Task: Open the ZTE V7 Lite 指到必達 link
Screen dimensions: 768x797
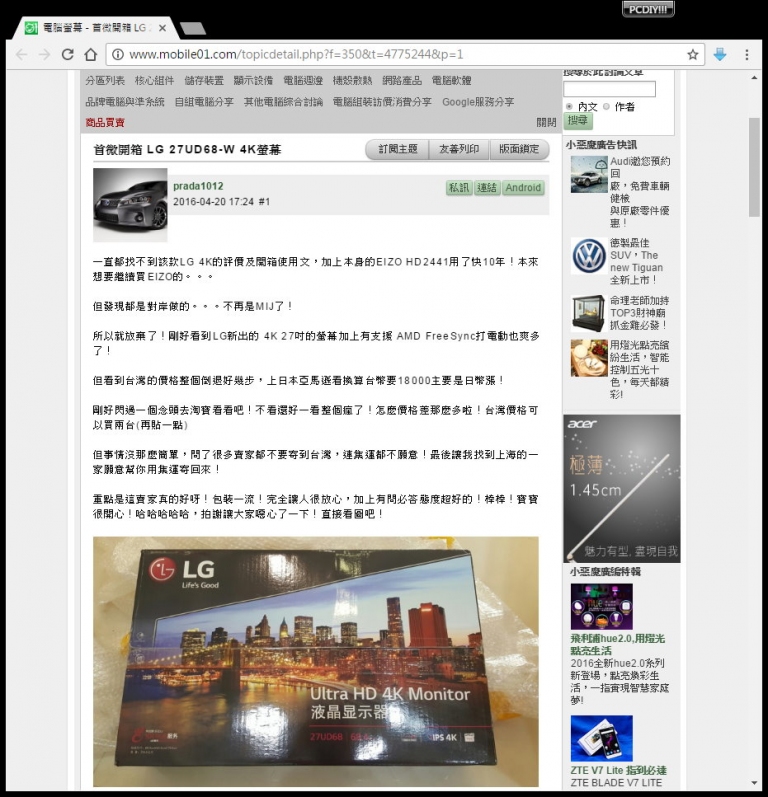Action: pyautogui.click(x=619, y=770)
